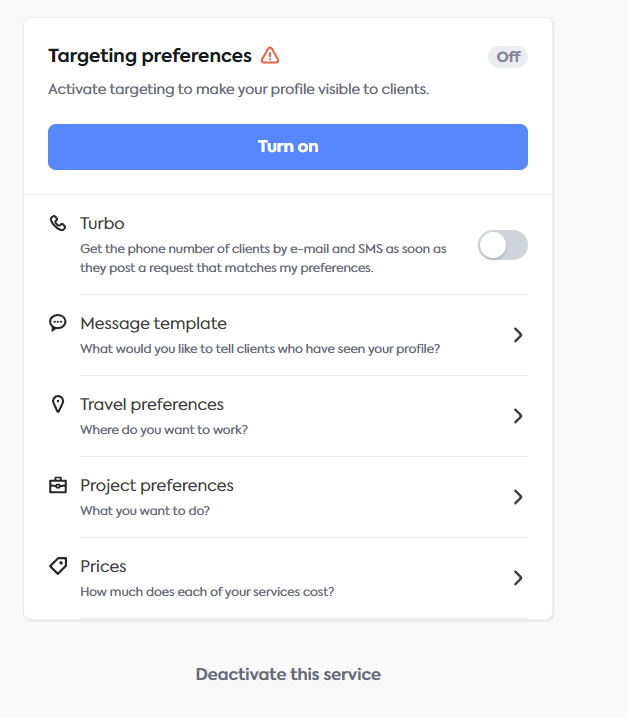Expand Project preferences chevron arrow
This screenshot has height=718, width=628.
517,497
